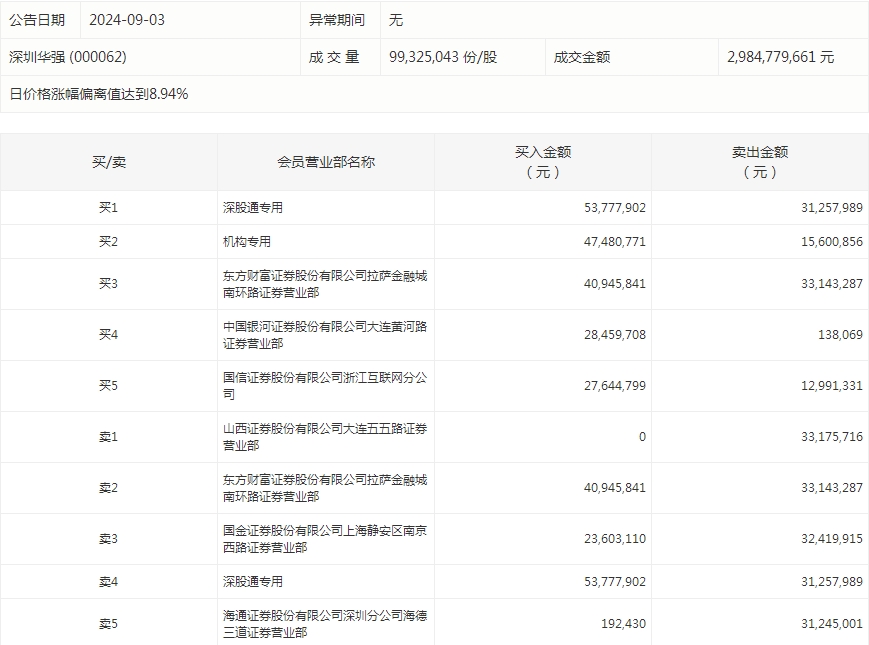Click the 买/卖 column header
The height and width of the screenshot is (645, 869).
coord(108,162)
